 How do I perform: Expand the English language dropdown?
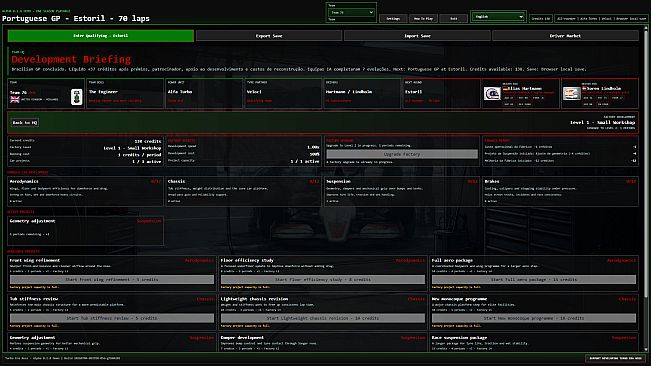coord(498,17)
